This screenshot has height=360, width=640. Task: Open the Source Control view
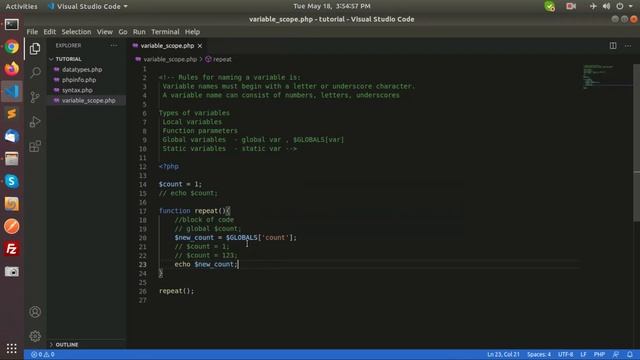(x=35, y=97)
